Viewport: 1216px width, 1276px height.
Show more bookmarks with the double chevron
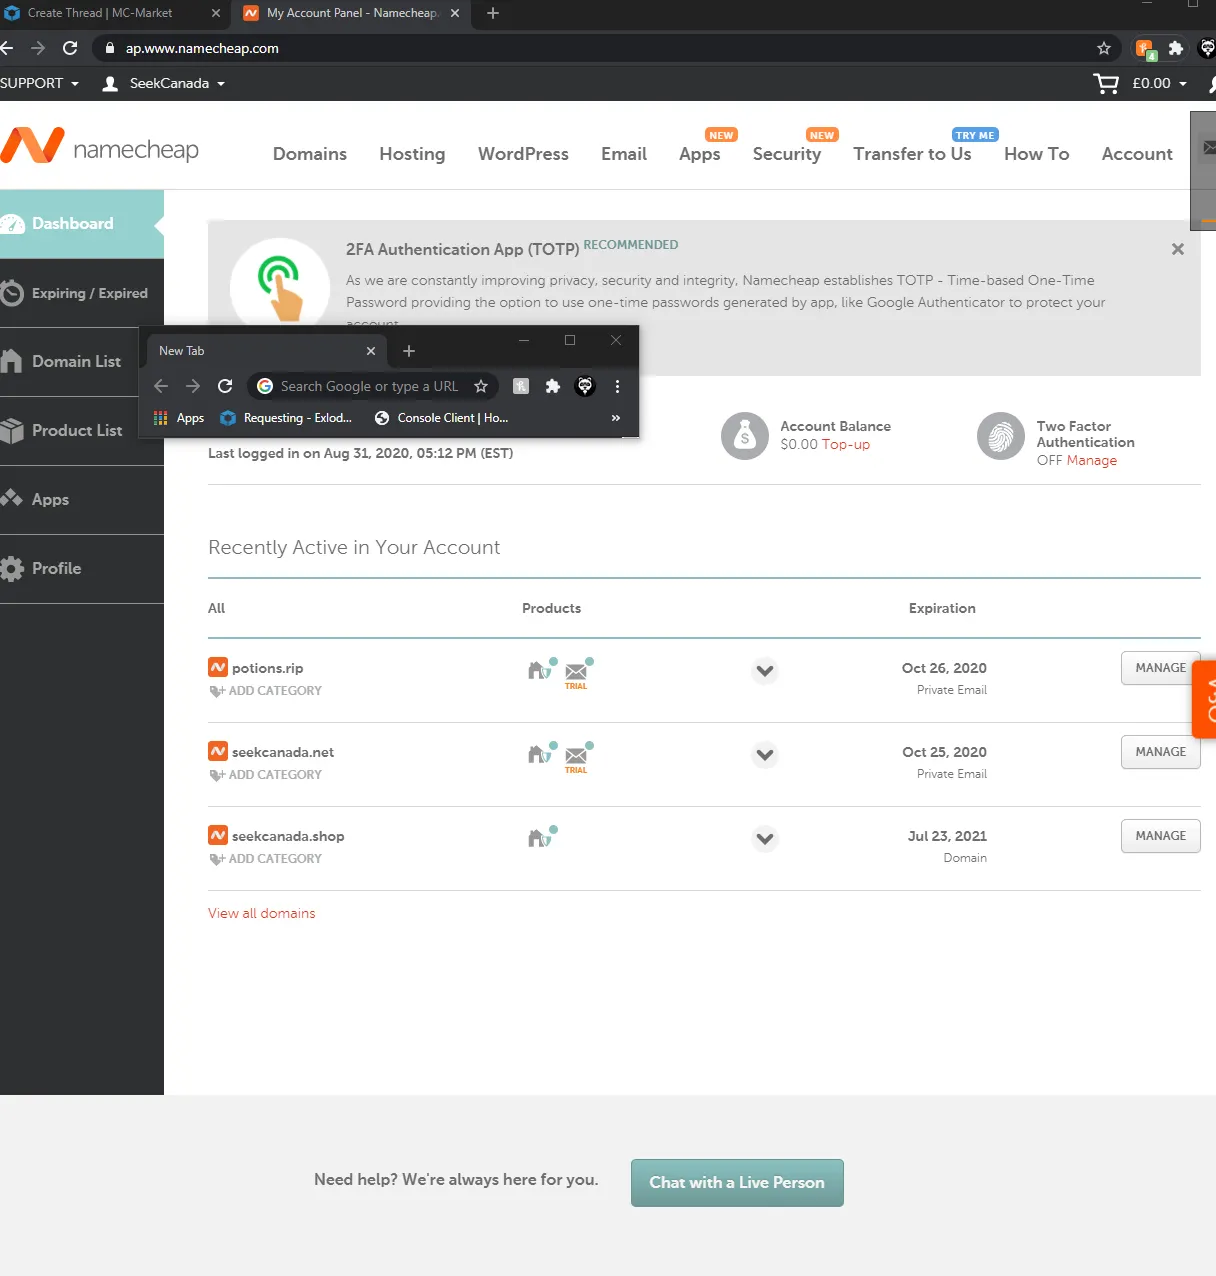616,418
